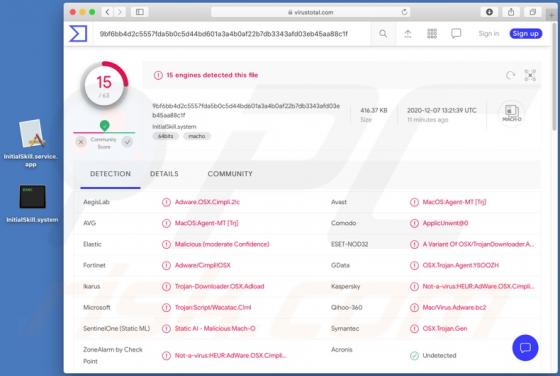Viewport: 560px width, 376px height.
Task: Click Mac/Virus.Adware.bc2 Qihoo-360 result
Action: pos(454,307)
